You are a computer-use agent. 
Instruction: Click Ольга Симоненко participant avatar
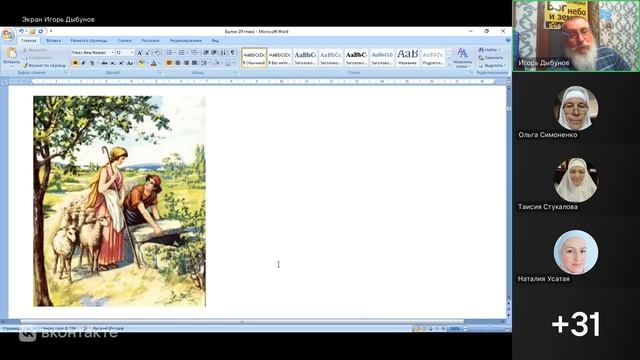pyautogui.click(x=576, y=108)
